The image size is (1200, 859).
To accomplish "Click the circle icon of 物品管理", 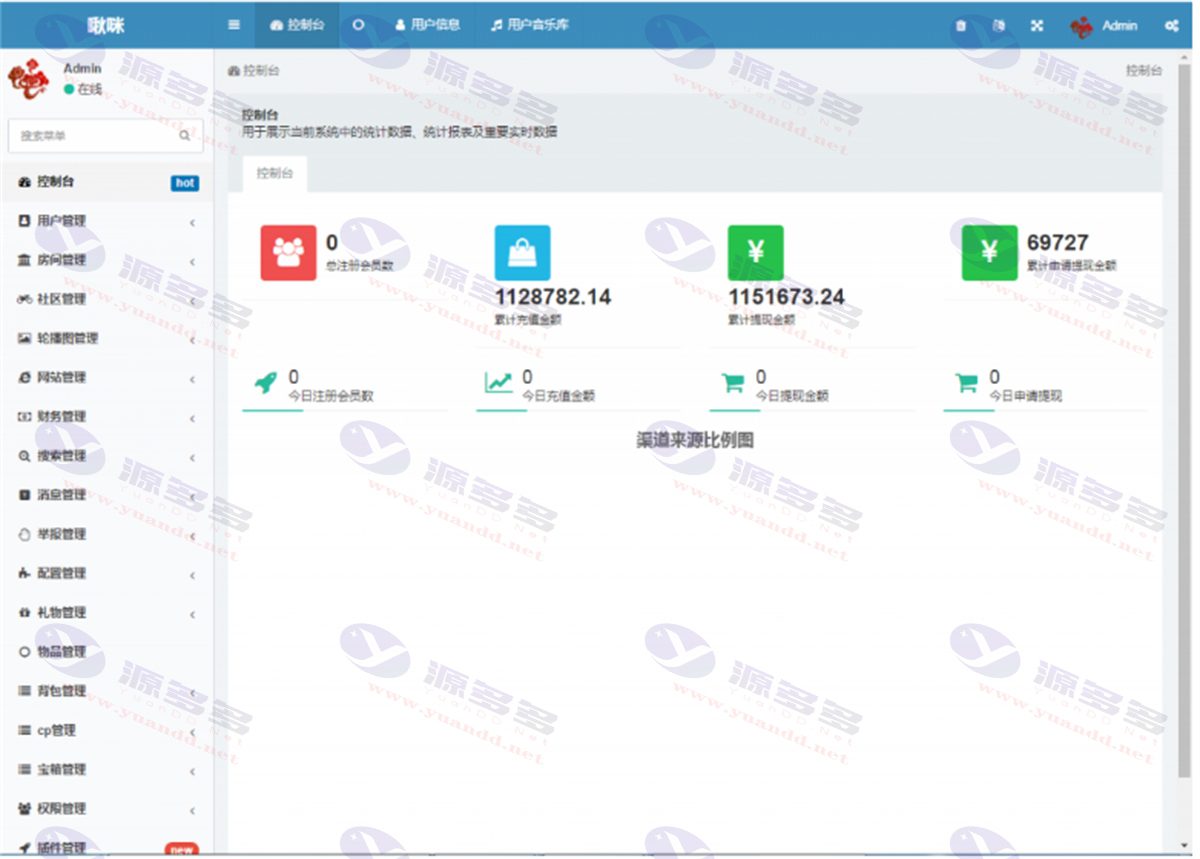I will point(25,652).
